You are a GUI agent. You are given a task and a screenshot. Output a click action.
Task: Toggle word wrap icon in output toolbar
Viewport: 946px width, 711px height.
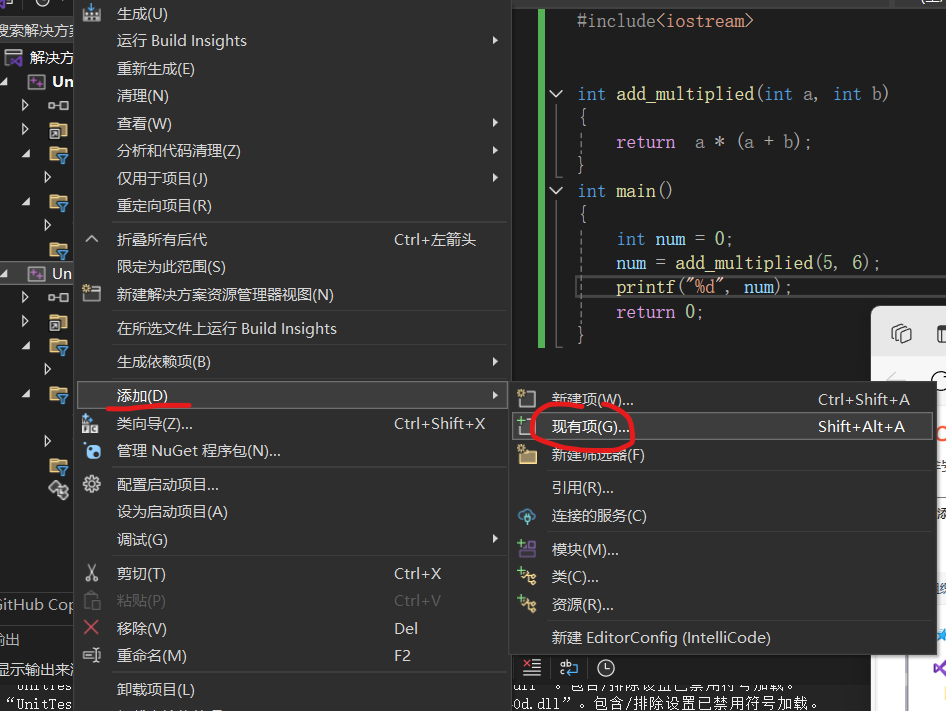(569, 668)
